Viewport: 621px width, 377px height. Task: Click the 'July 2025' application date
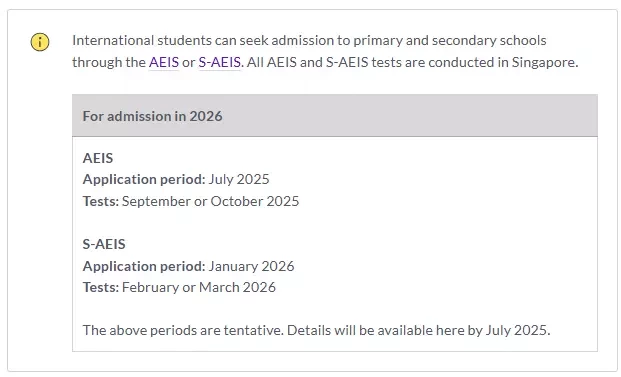239,179
